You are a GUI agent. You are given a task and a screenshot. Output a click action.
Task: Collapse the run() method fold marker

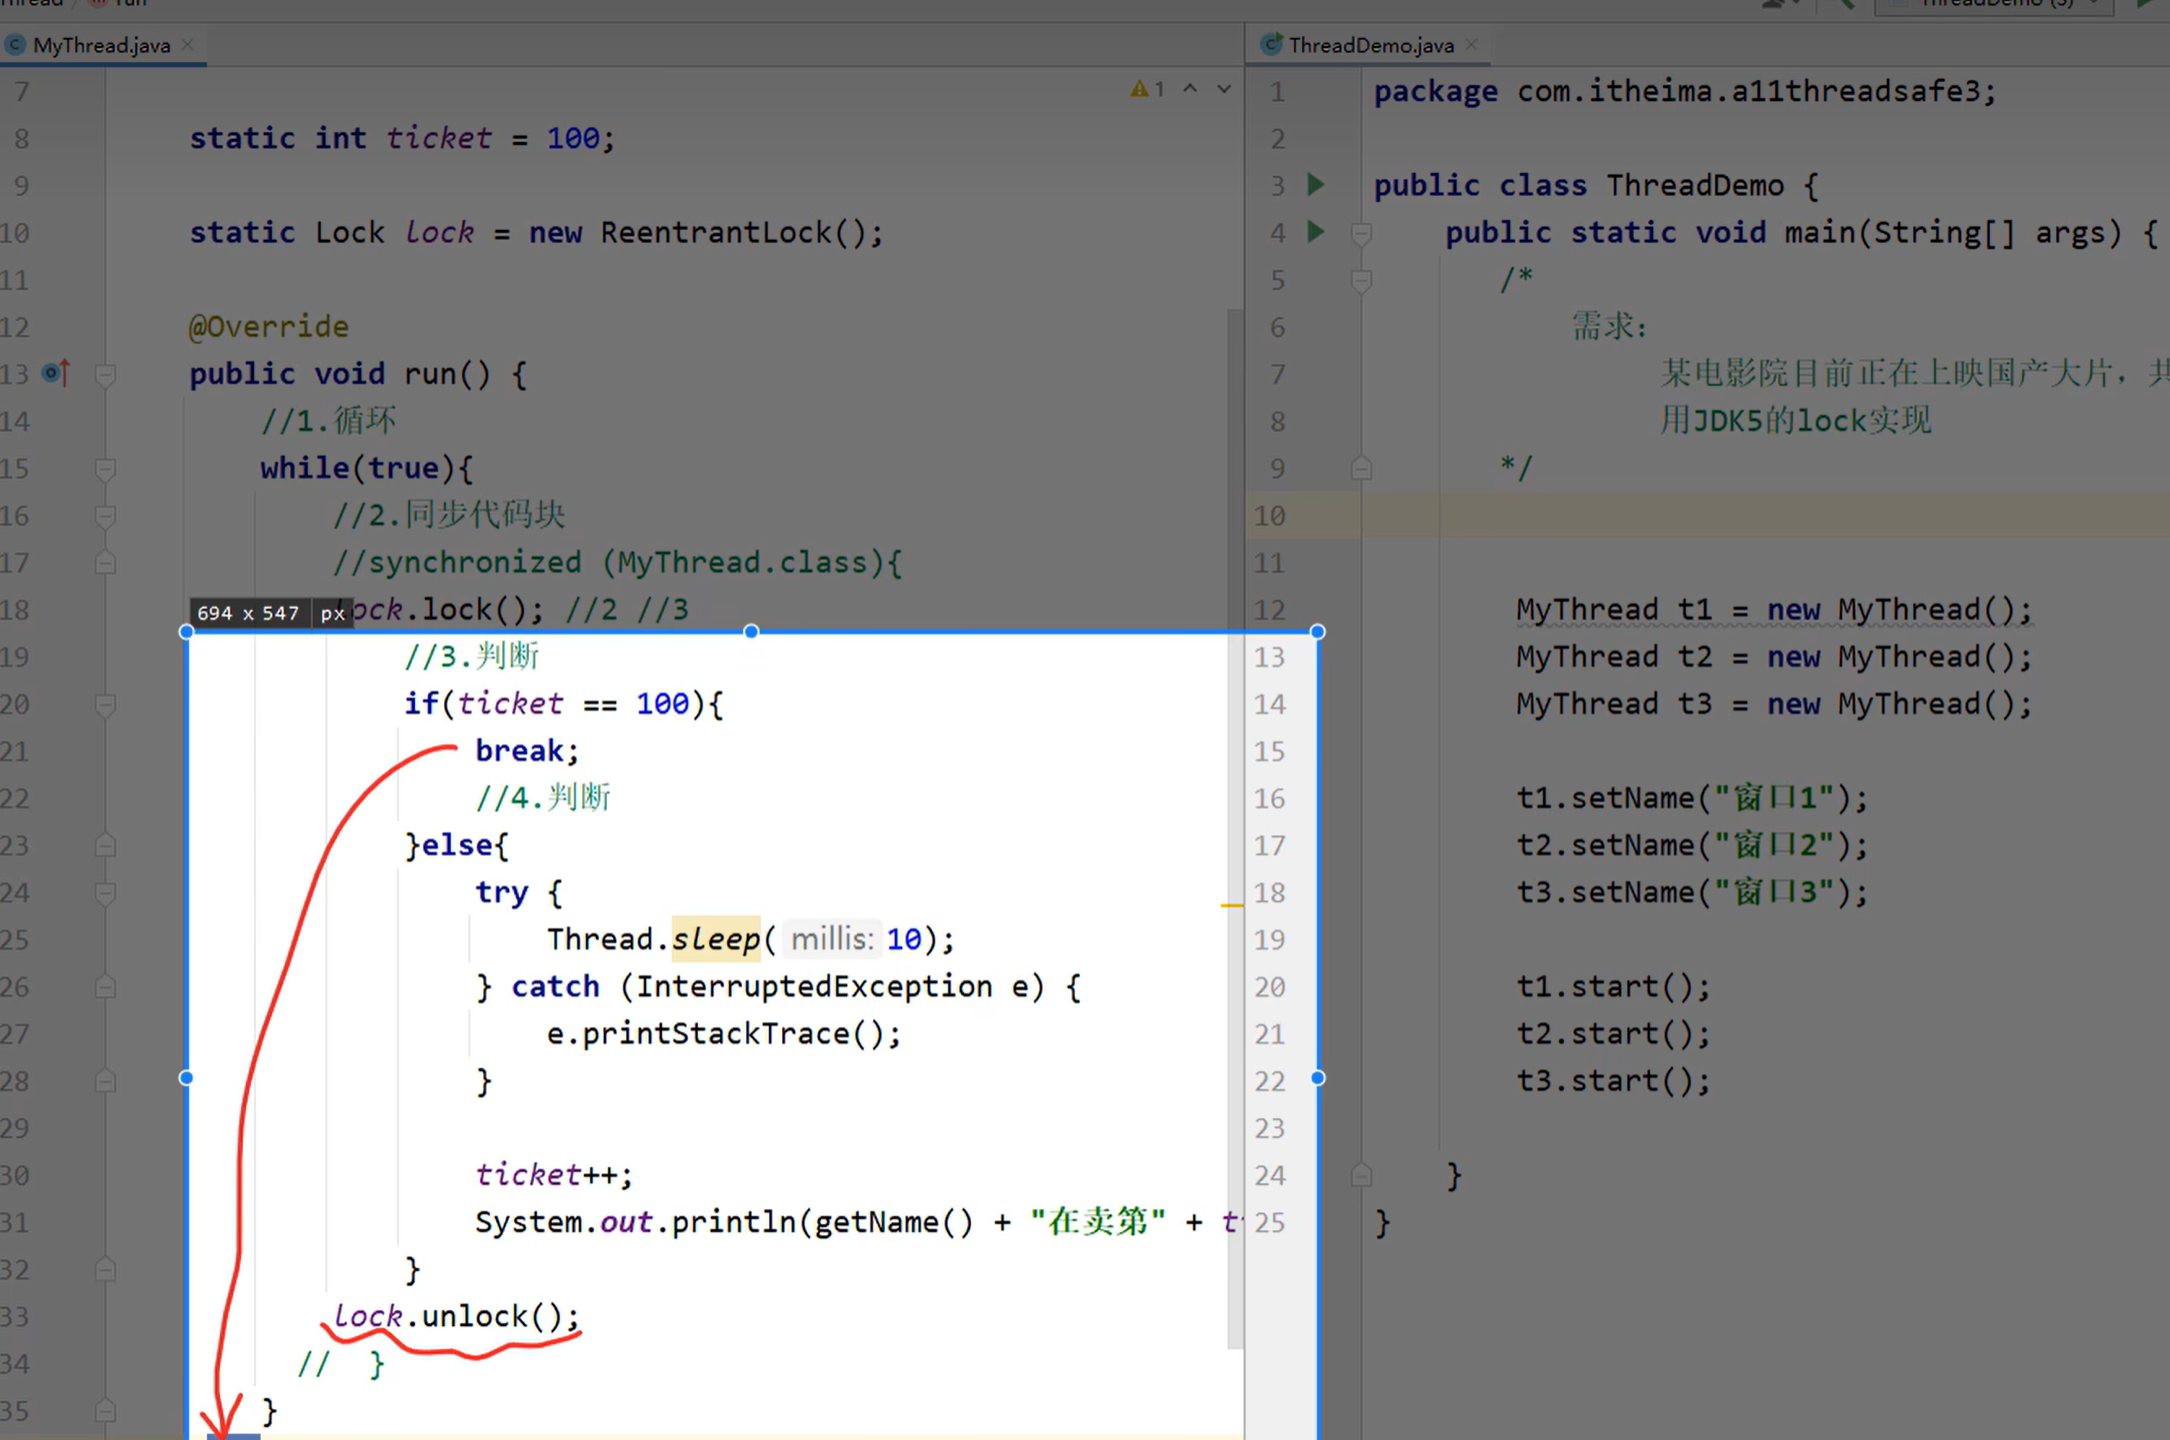[105, 375]
